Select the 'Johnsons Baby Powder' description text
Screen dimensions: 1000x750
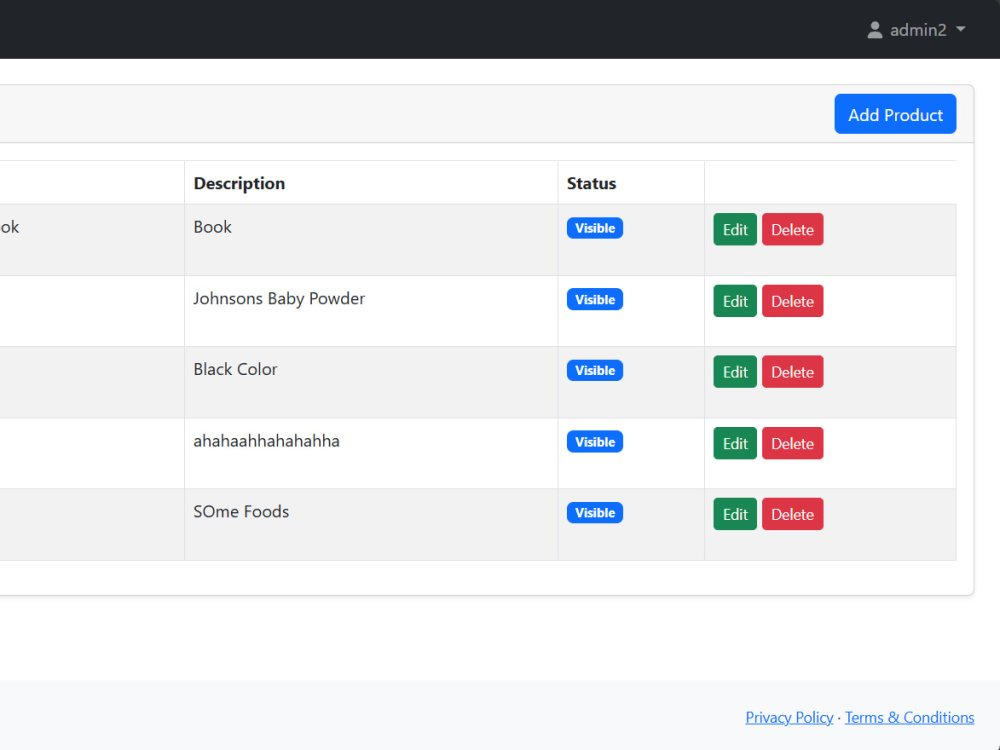point(279,298)
